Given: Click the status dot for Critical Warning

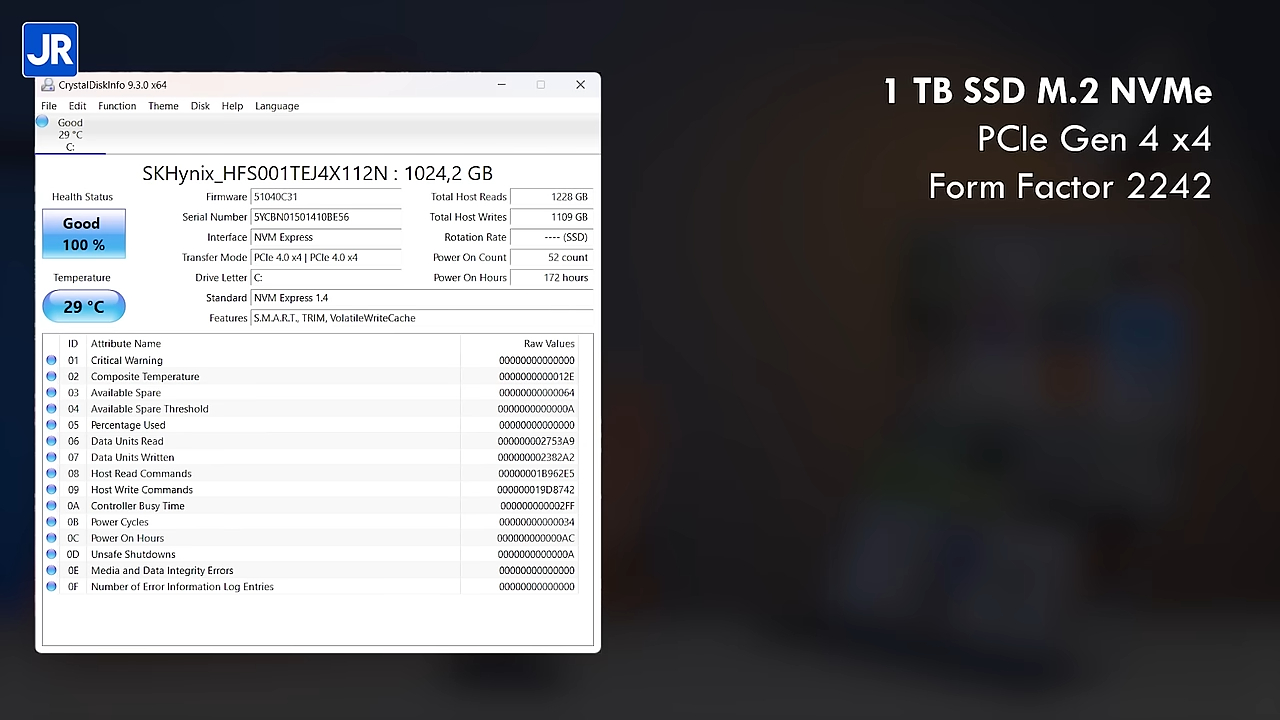Looking at the screenshot, I should click(51, 360).
